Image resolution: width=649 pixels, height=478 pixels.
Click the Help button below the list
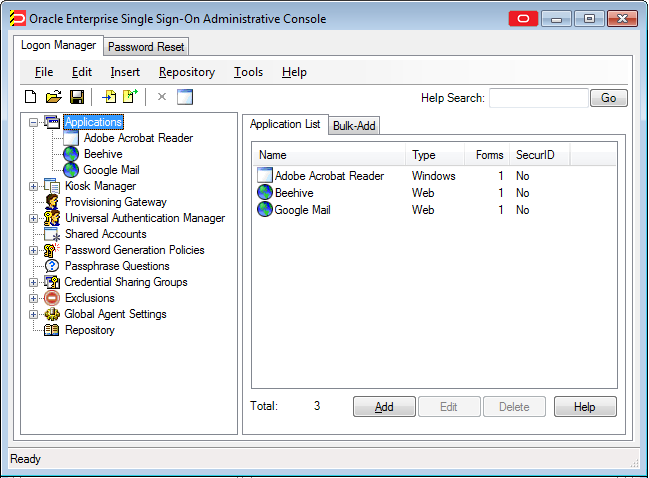tap(585, 407)
